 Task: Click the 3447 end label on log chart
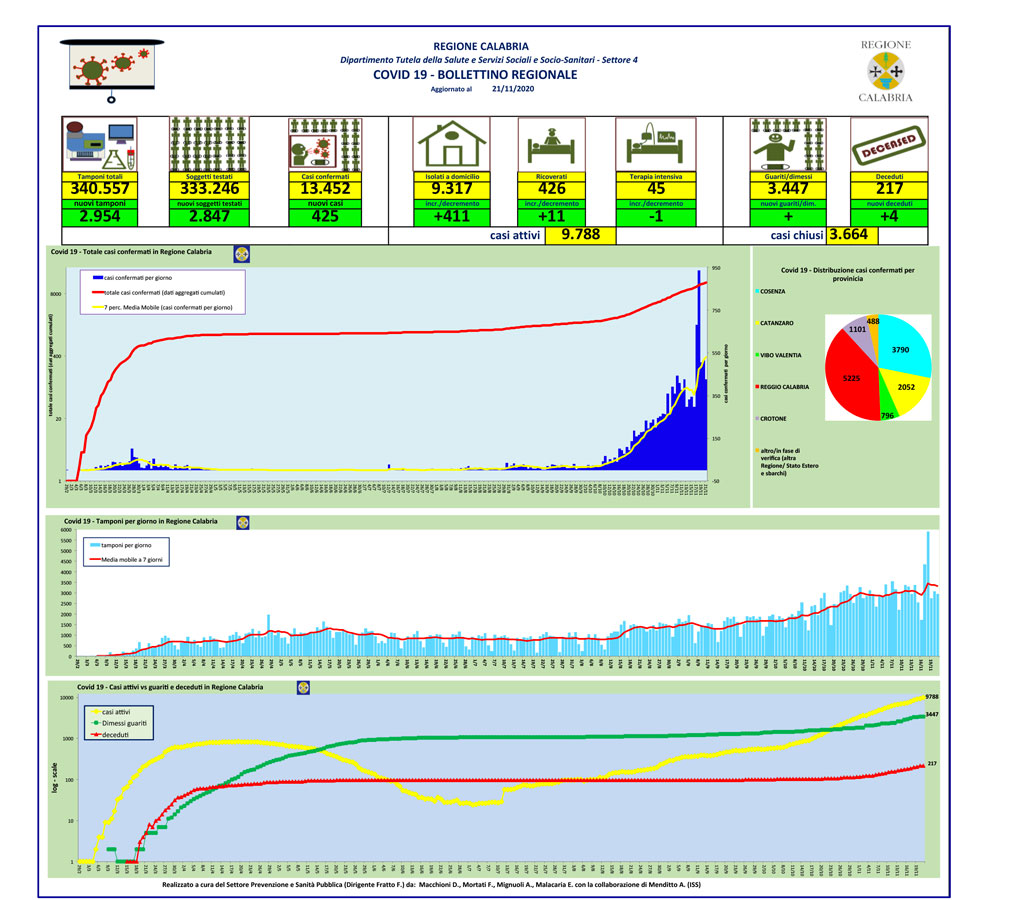(x=932, y=715)
